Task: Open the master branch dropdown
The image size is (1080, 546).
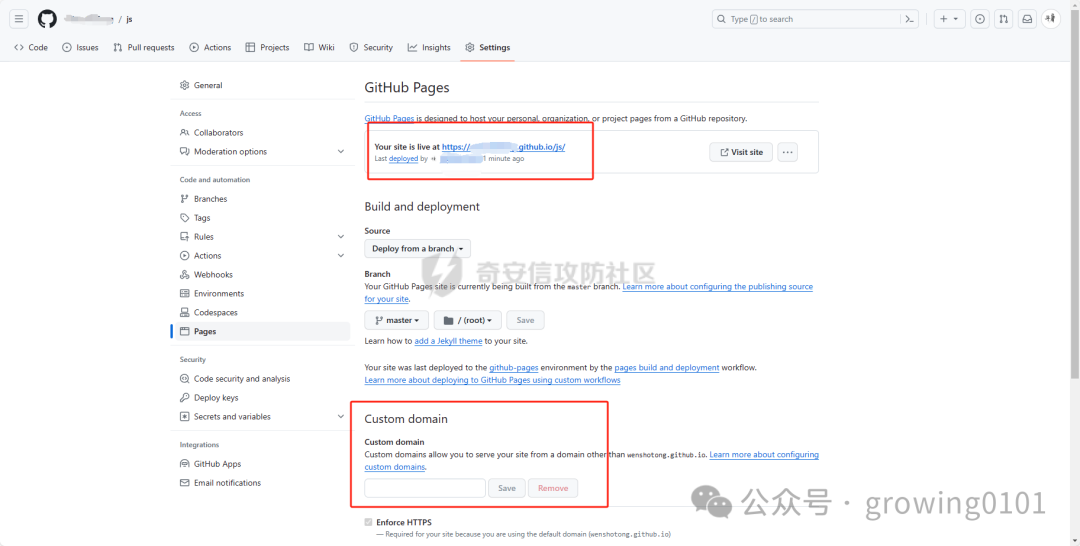Action: 397,320
